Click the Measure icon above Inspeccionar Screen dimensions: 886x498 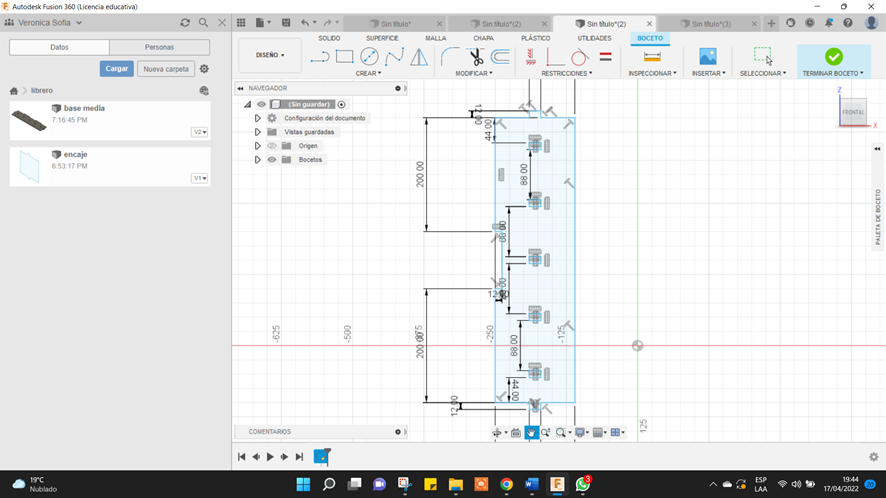[652, 57]
